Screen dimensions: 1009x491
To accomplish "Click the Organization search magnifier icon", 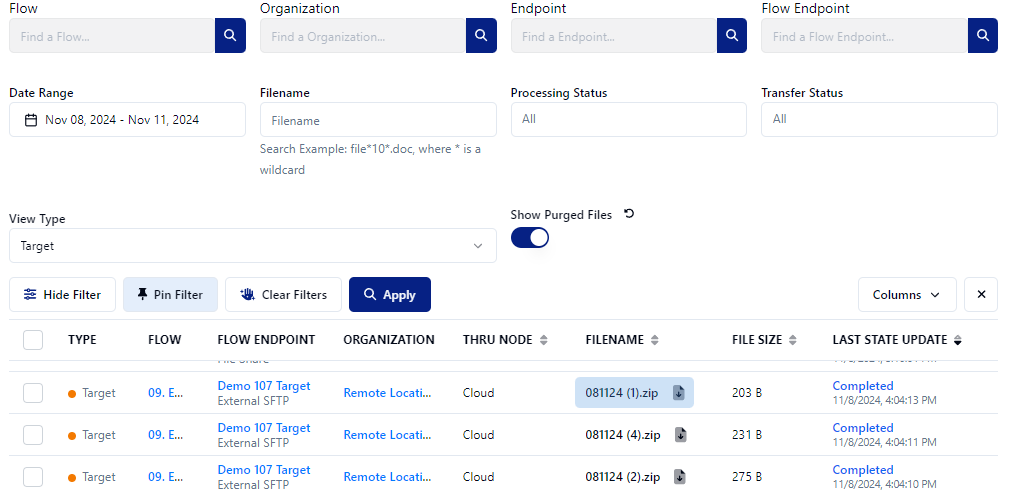I will (x=481, y=36).
